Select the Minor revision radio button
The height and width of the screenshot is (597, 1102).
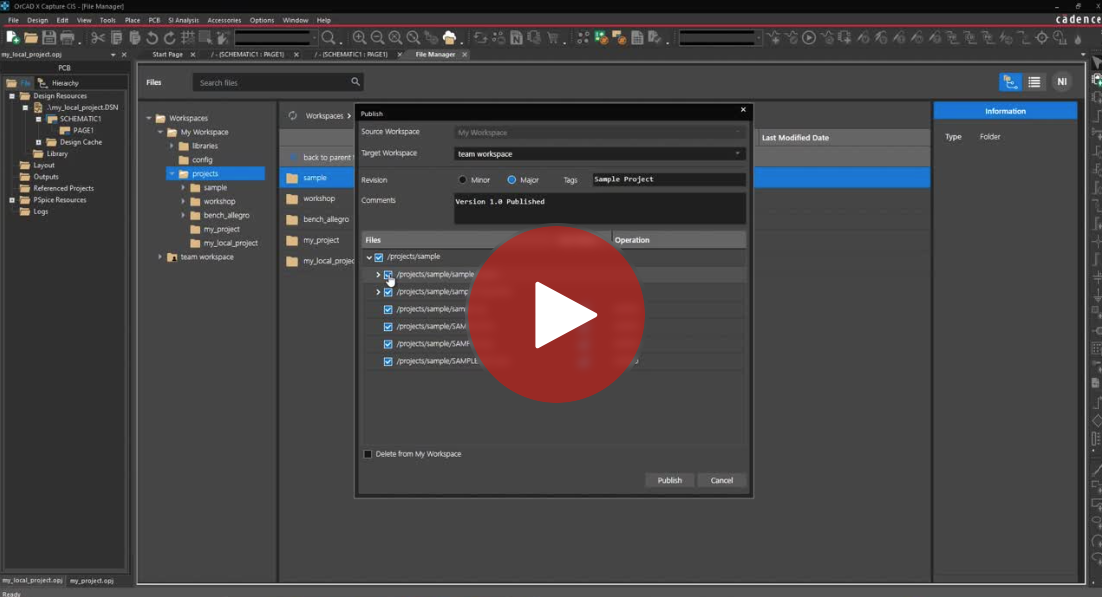[x=462, y=180]
